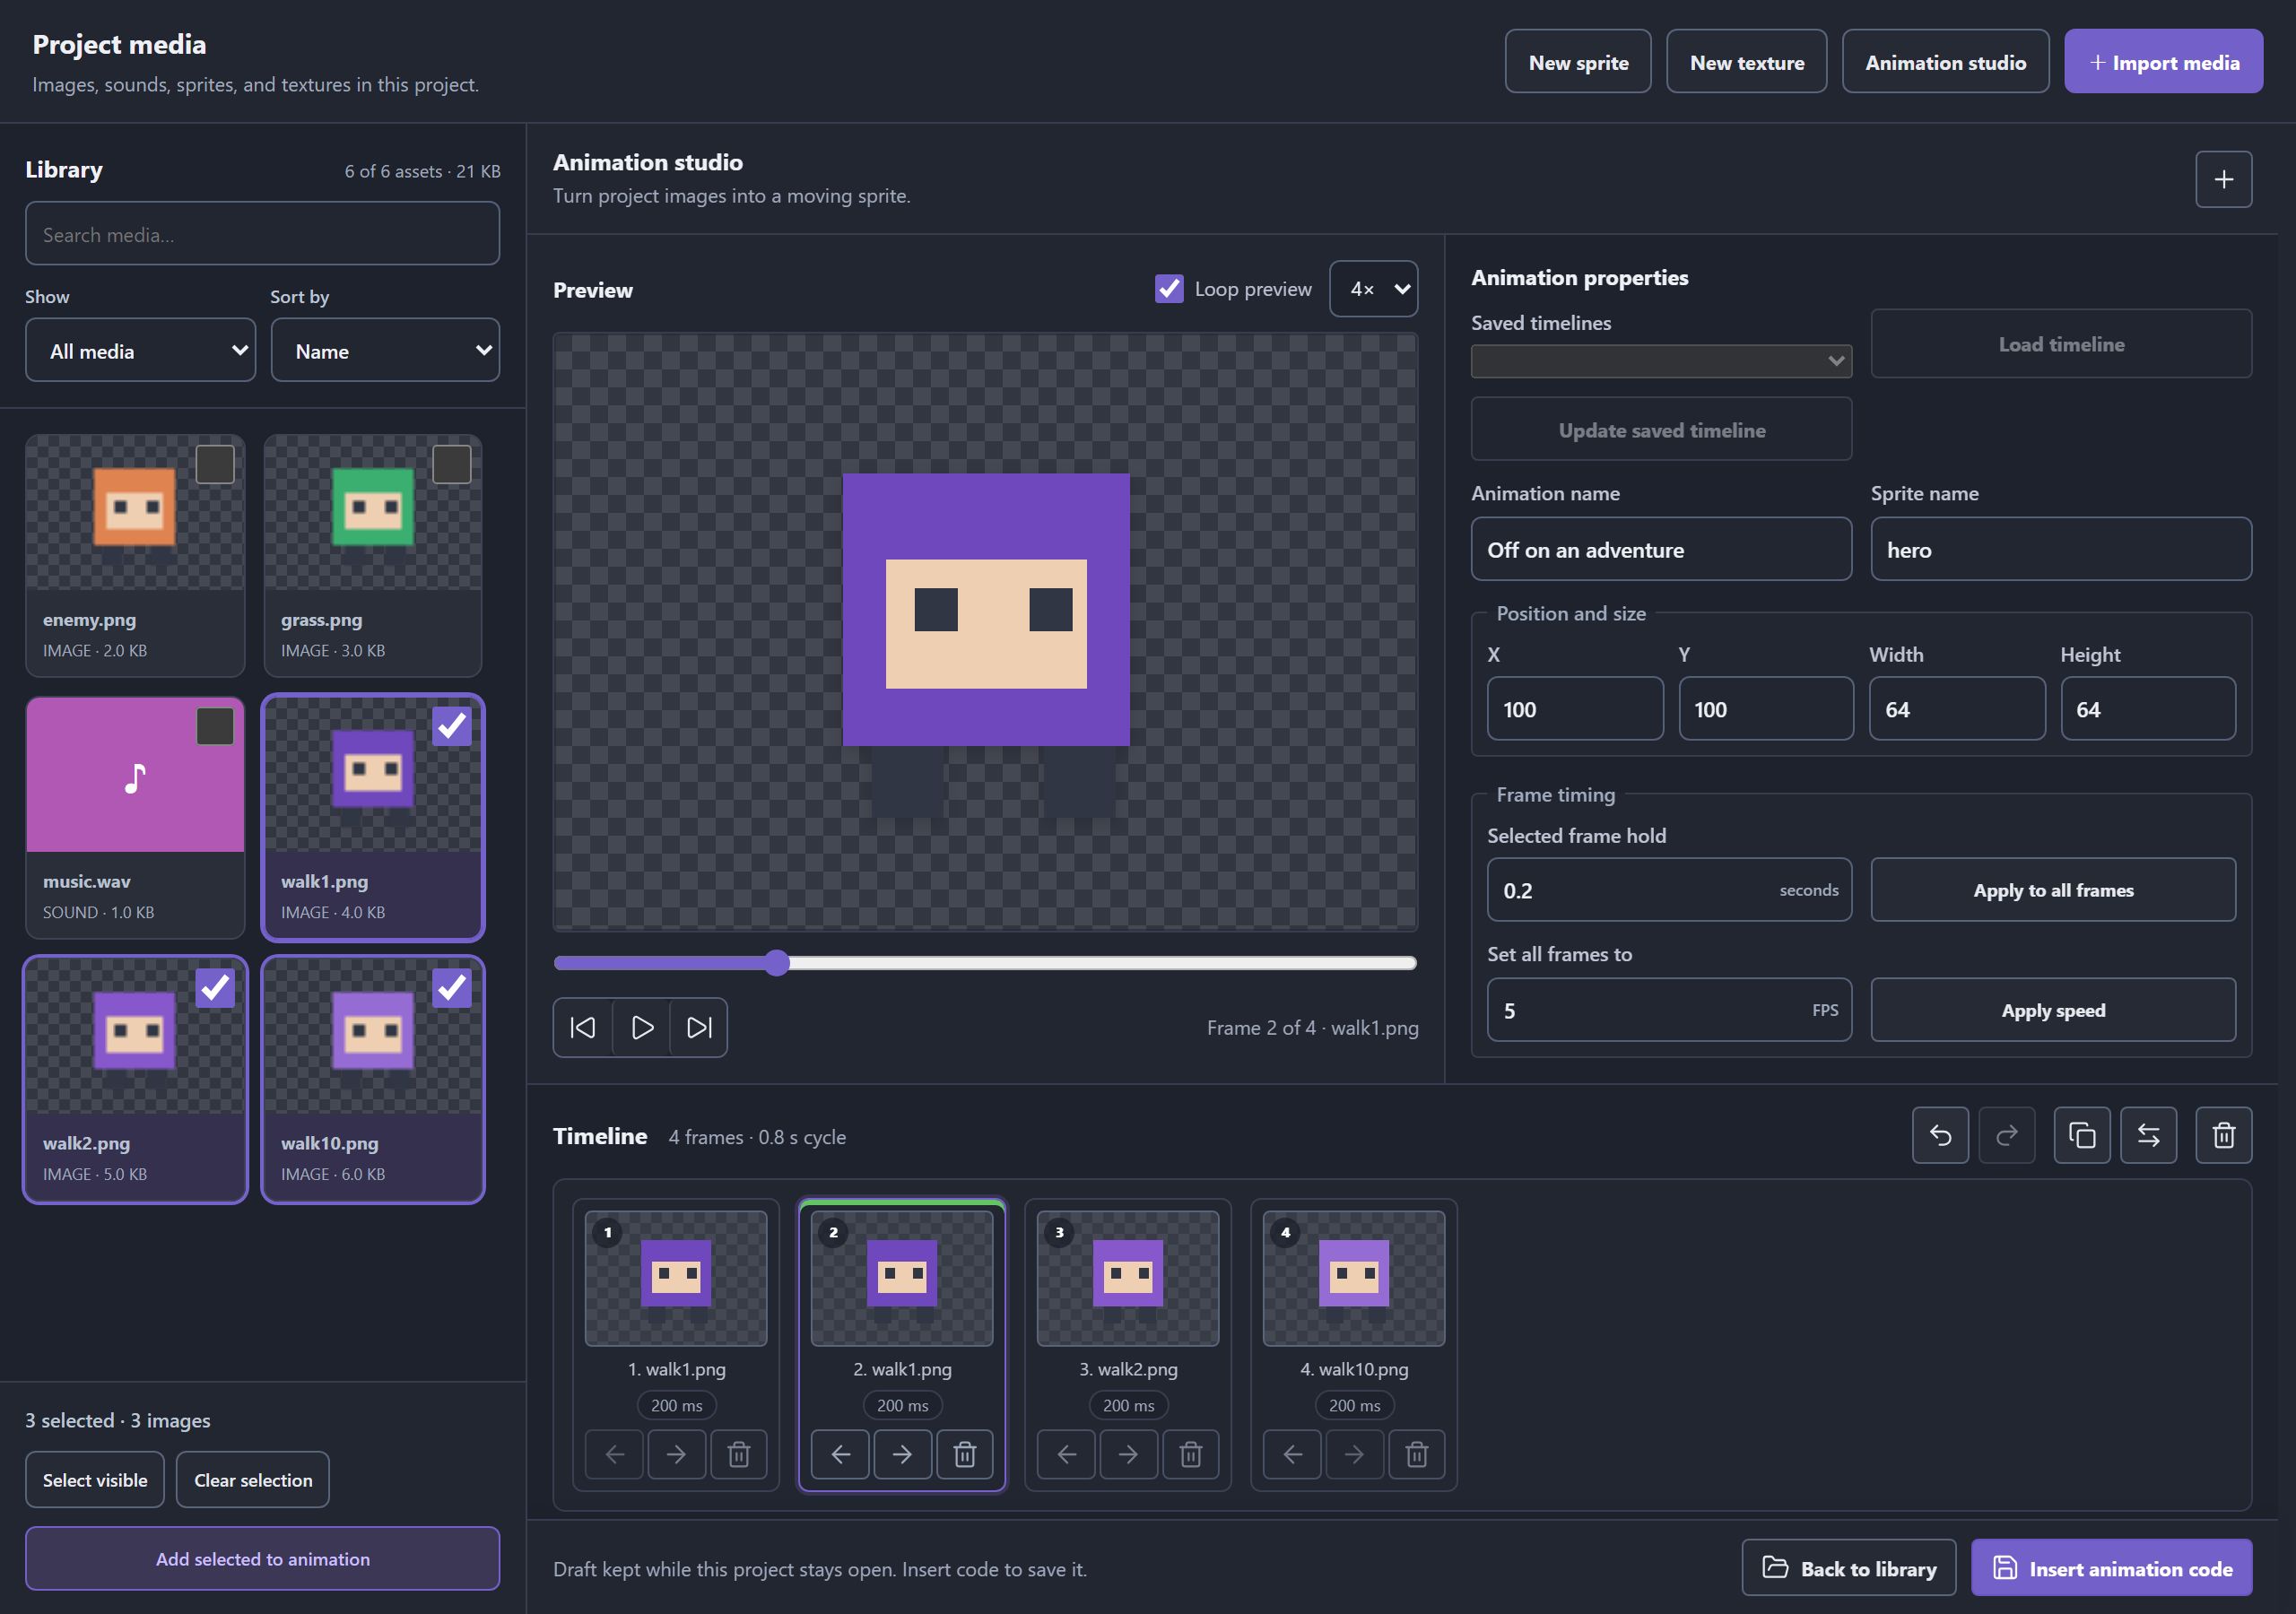Expand the Saved timelines dropdown
The image size is (2296, 1614).
click(1661, 361)
